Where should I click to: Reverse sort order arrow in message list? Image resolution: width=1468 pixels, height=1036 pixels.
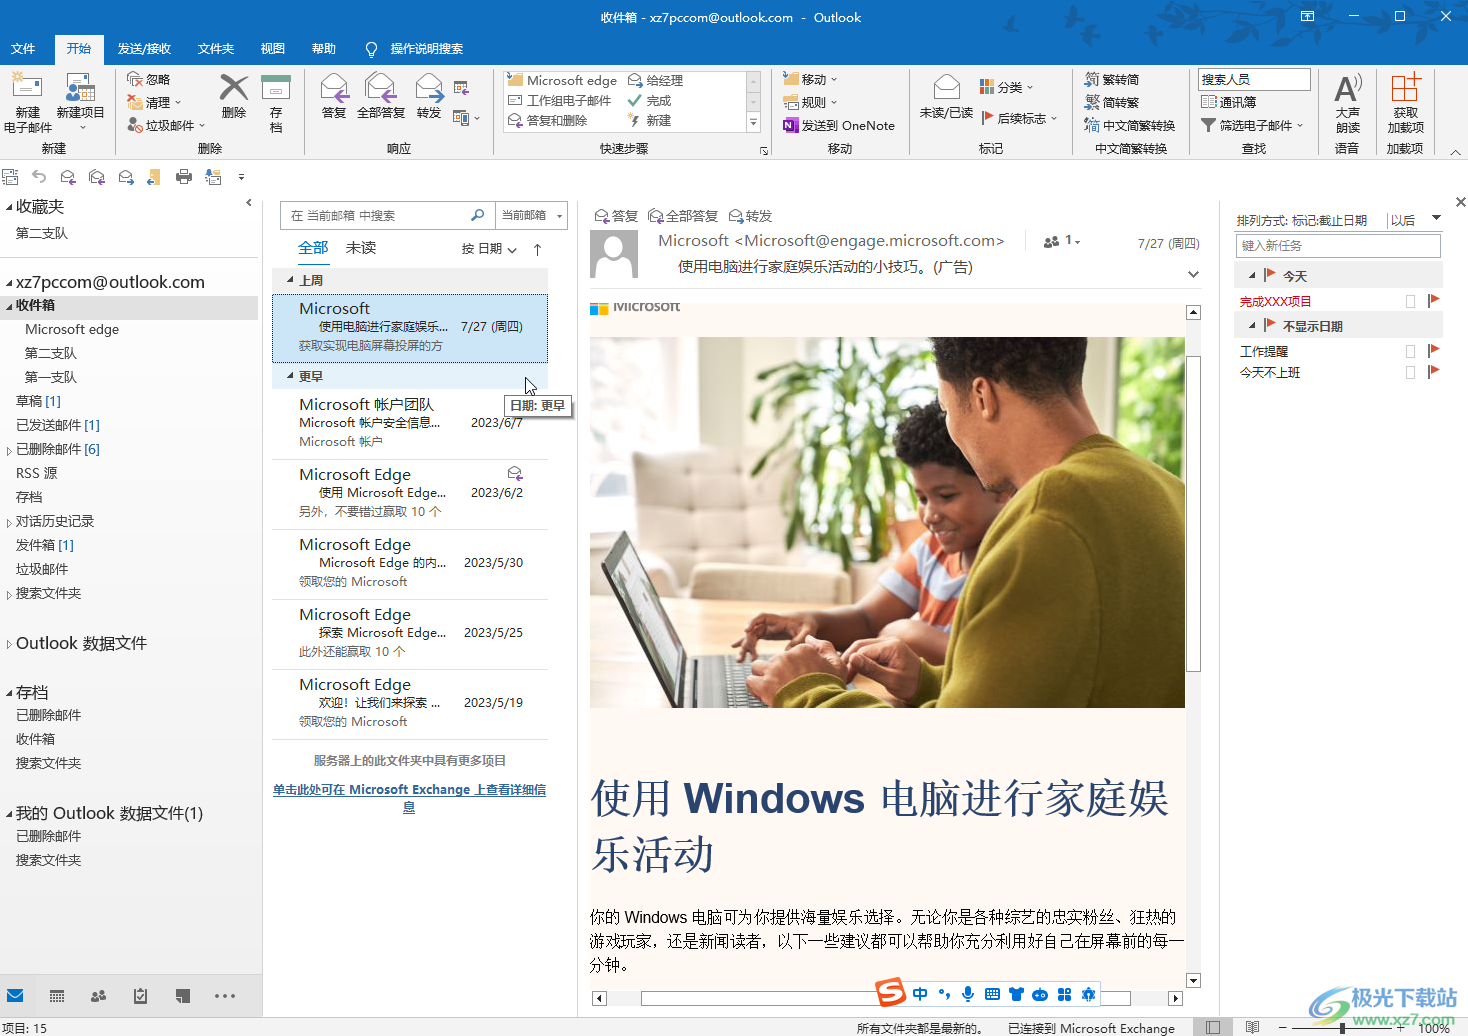pyautogui.click(x=537, y=249)
